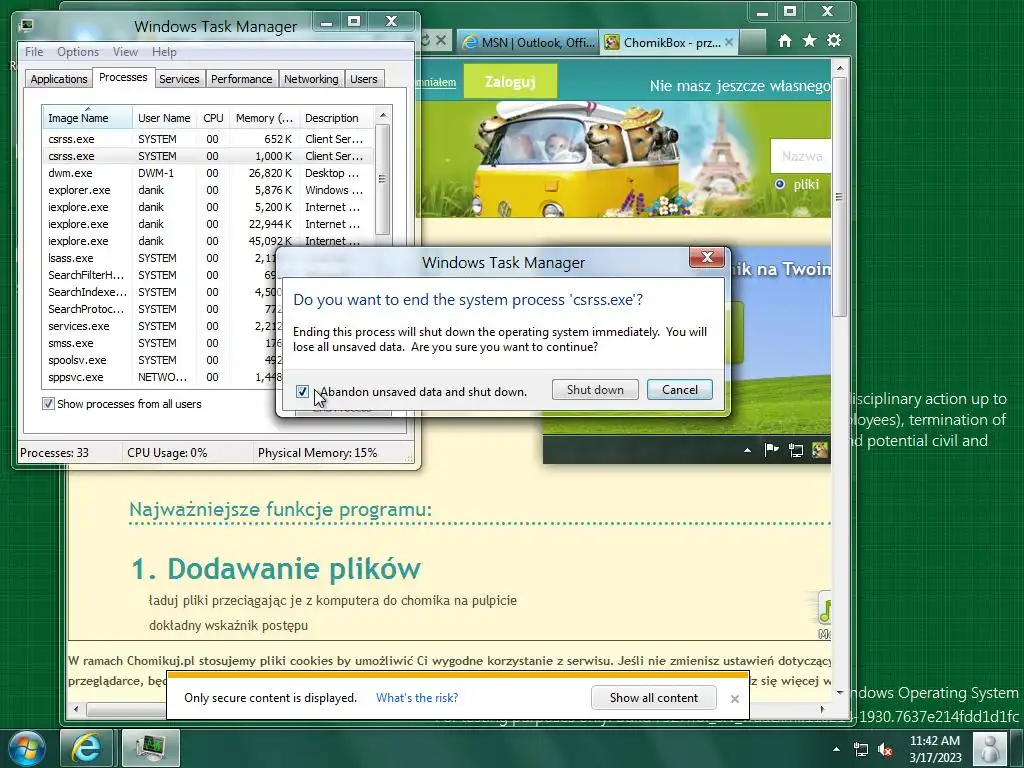1024x768 pixels.
Task: Select iexplore.exe row using 45,092 K
Action: [x=208, y=241]
